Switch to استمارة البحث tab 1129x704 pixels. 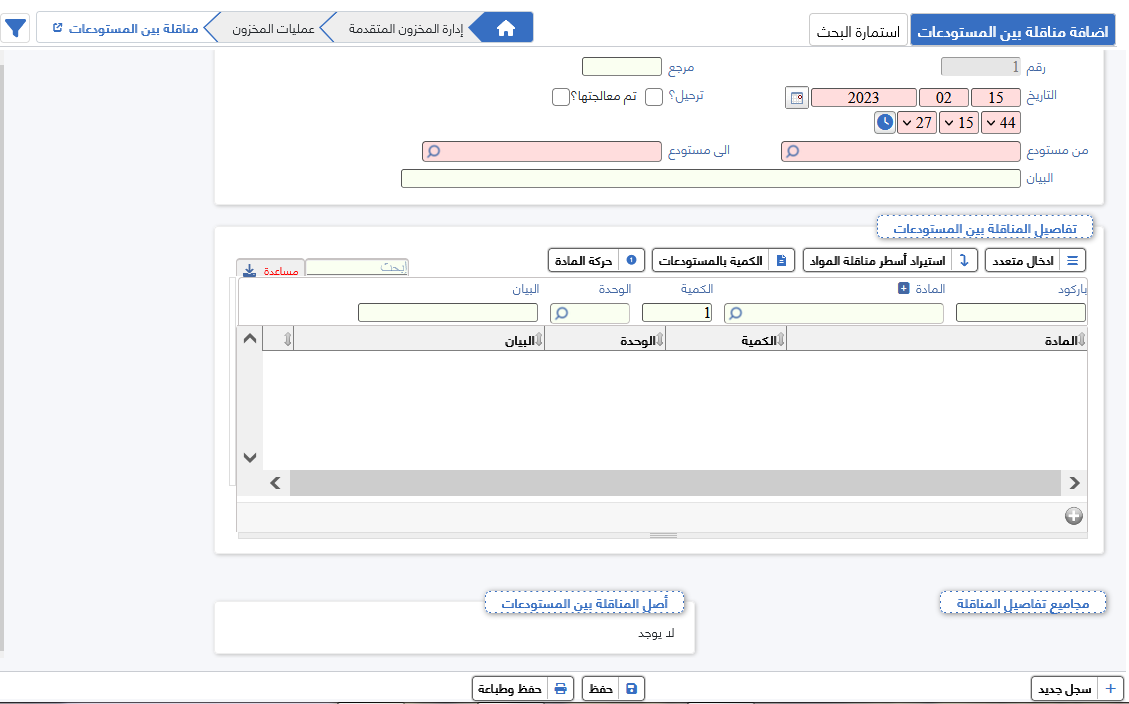pos(857,31)
